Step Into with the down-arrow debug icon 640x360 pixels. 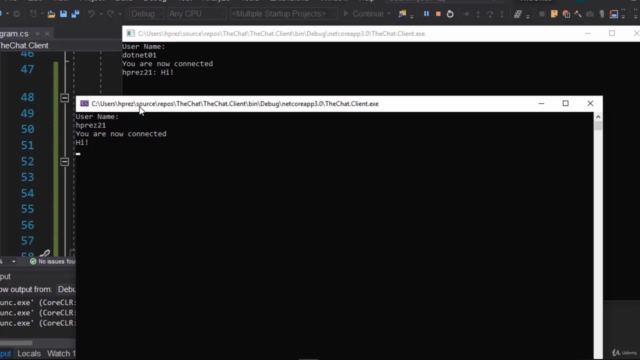point(478,14)
